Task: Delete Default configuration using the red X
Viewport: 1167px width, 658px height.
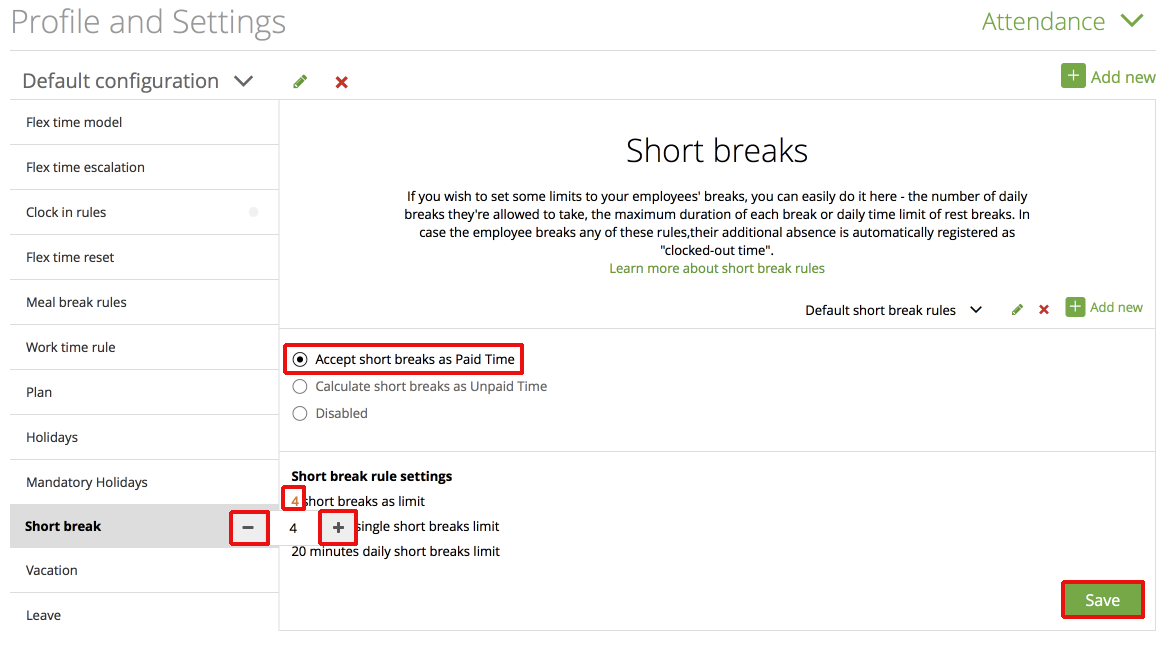Action: click(340, 81)
